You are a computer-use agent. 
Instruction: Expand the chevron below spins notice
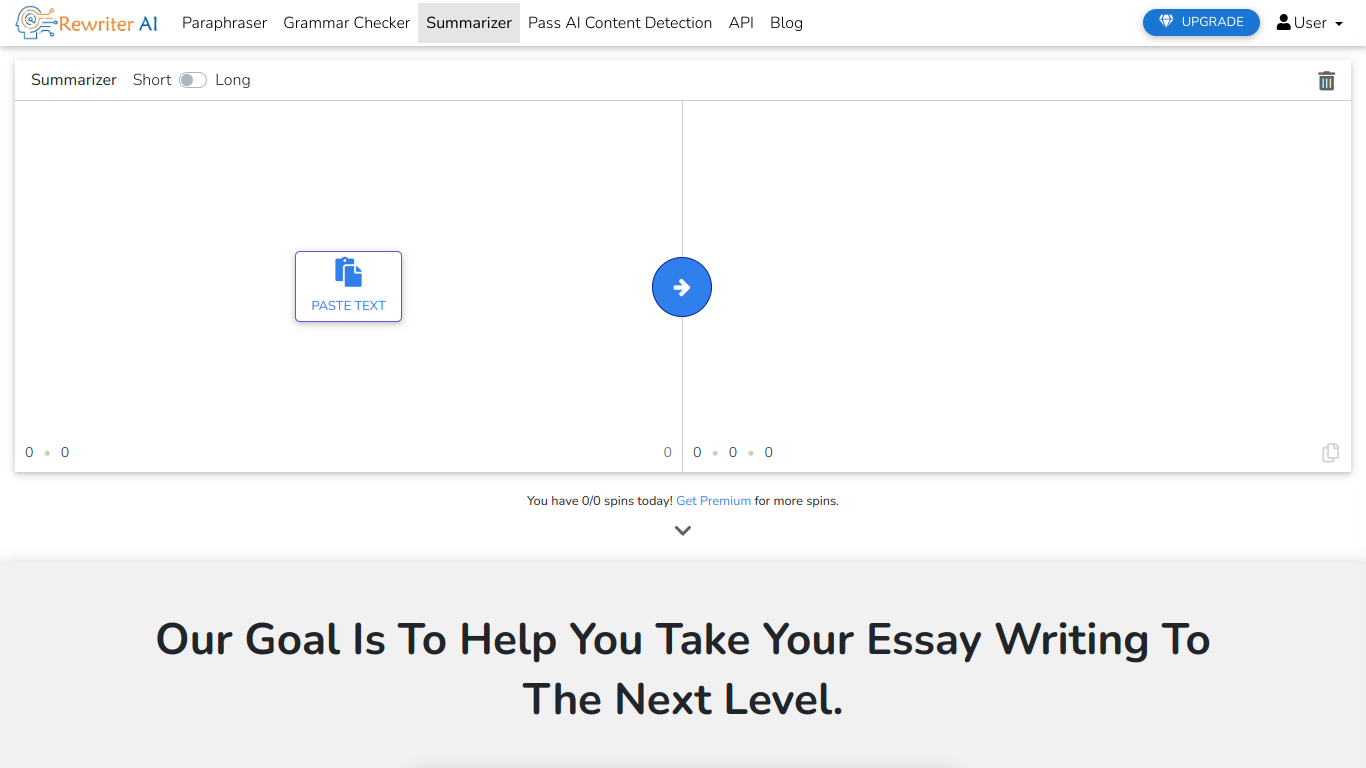[683, 531]
